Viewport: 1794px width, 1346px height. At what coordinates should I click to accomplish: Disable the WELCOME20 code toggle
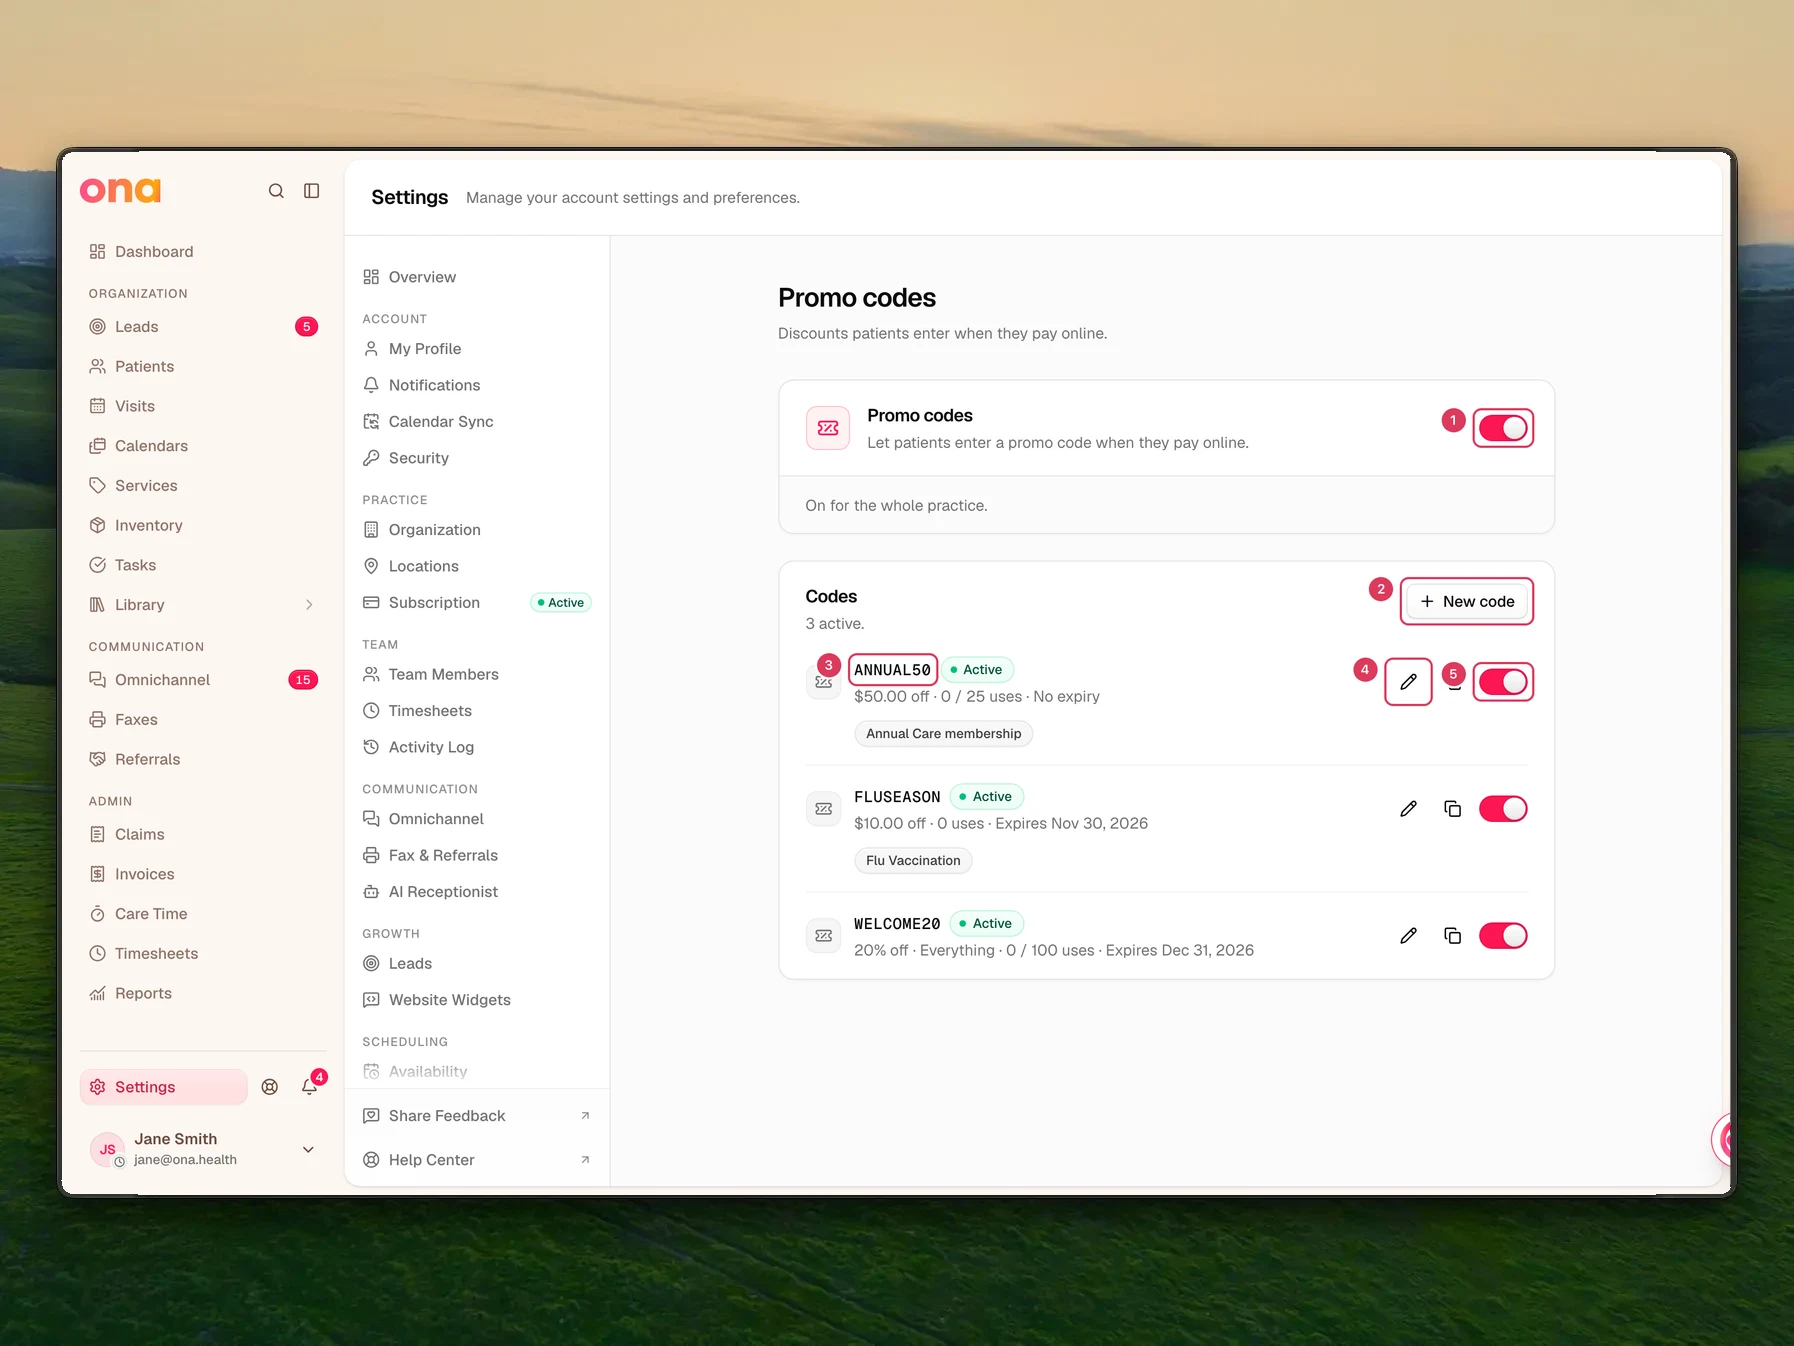[1503, 936]
